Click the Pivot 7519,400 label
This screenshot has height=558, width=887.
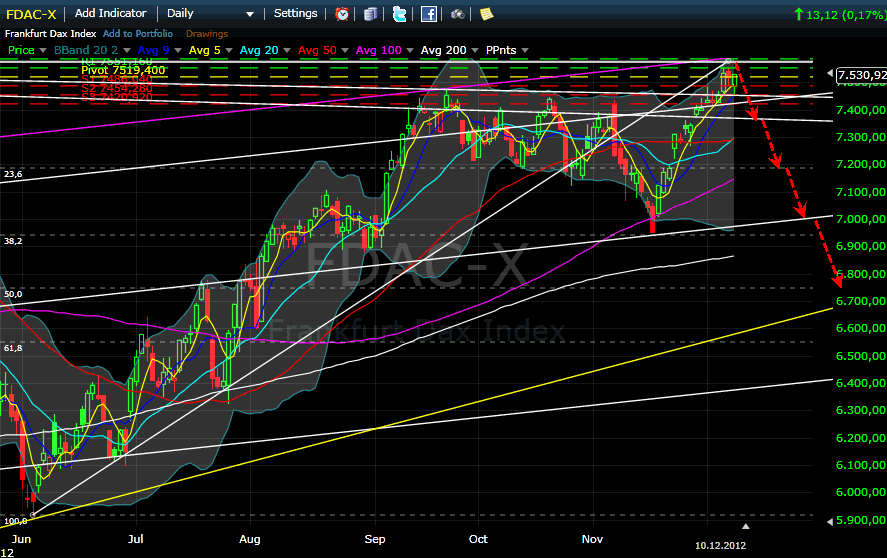click(123, 70)
